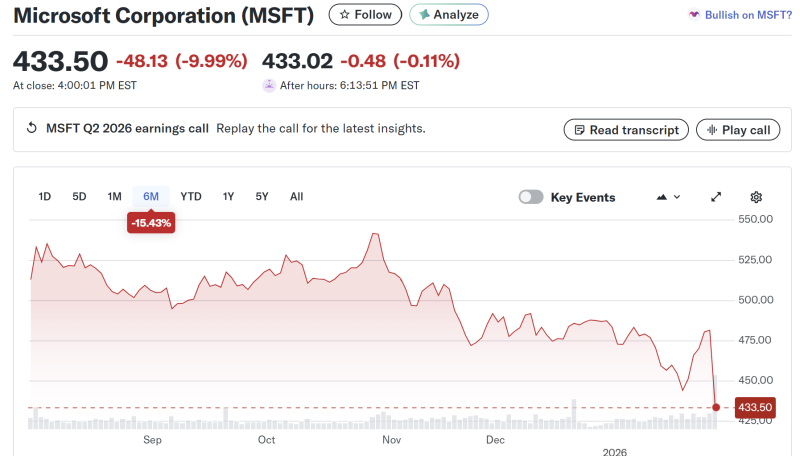Open the chart settings gear icon
Viewport: 800px width, 456px height.
pyautogui.click(x=756, y=197)
